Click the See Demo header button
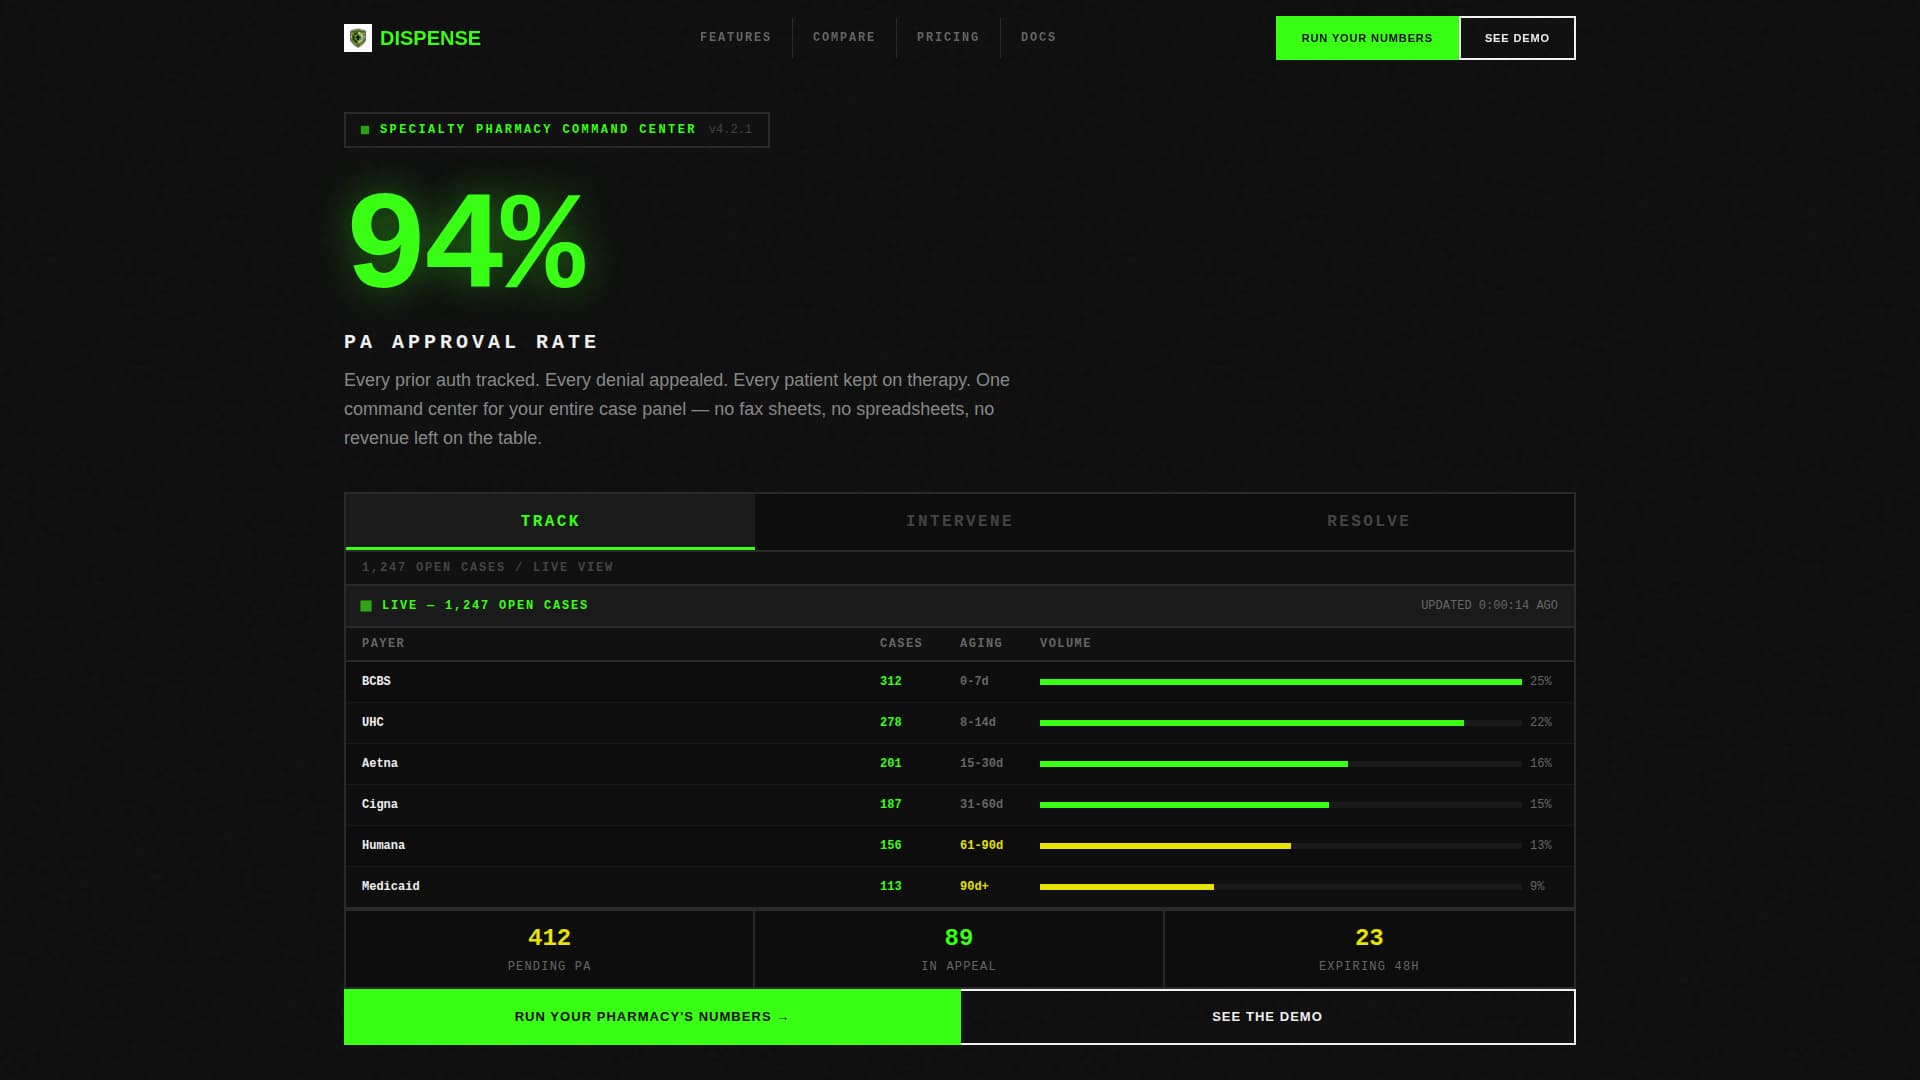1920x1080 pixels. click(1517, 38)
